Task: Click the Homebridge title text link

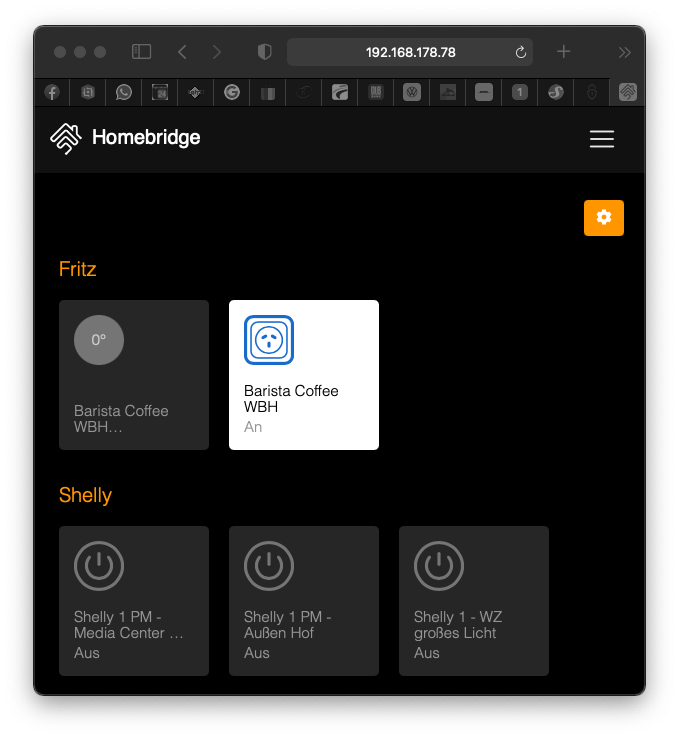Action: point(146,138)
